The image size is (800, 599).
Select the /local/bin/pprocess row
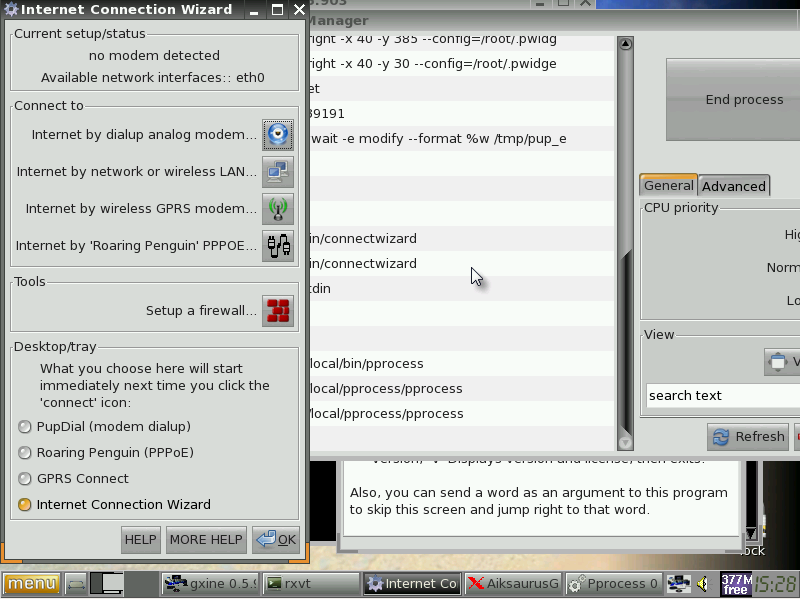[462, 364]
